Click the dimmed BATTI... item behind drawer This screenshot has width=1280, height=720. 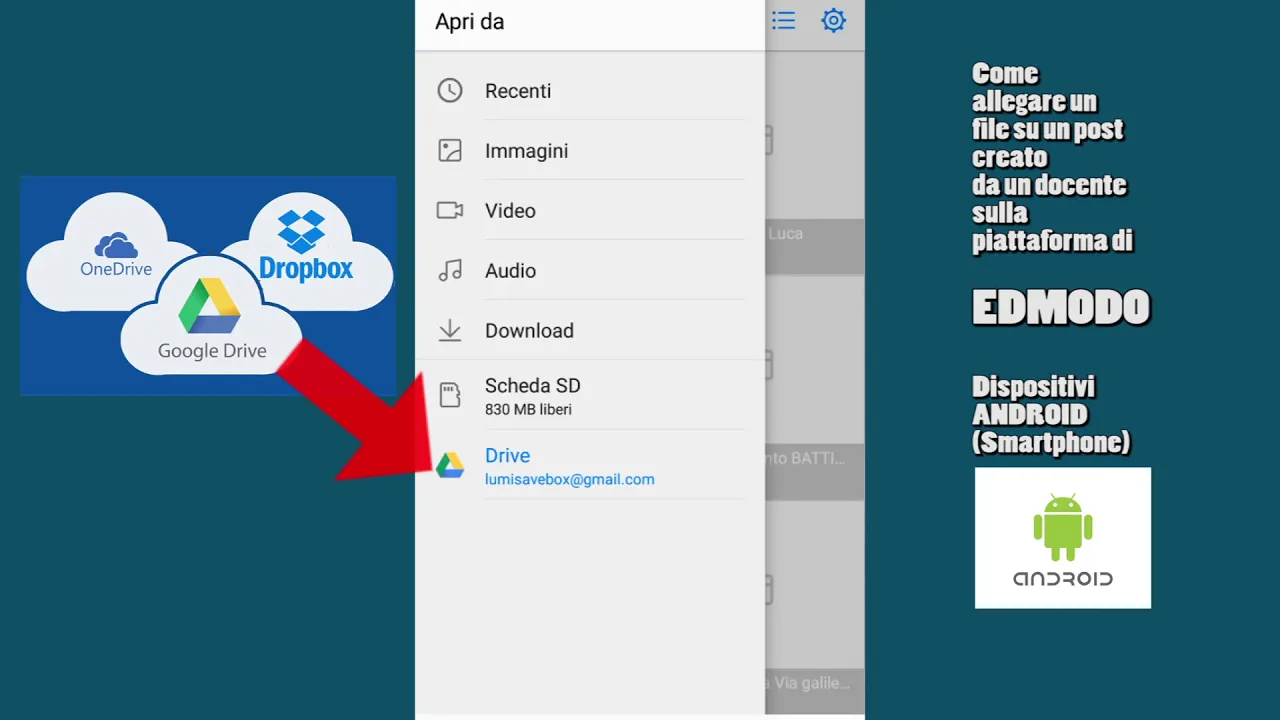(815, 471)
